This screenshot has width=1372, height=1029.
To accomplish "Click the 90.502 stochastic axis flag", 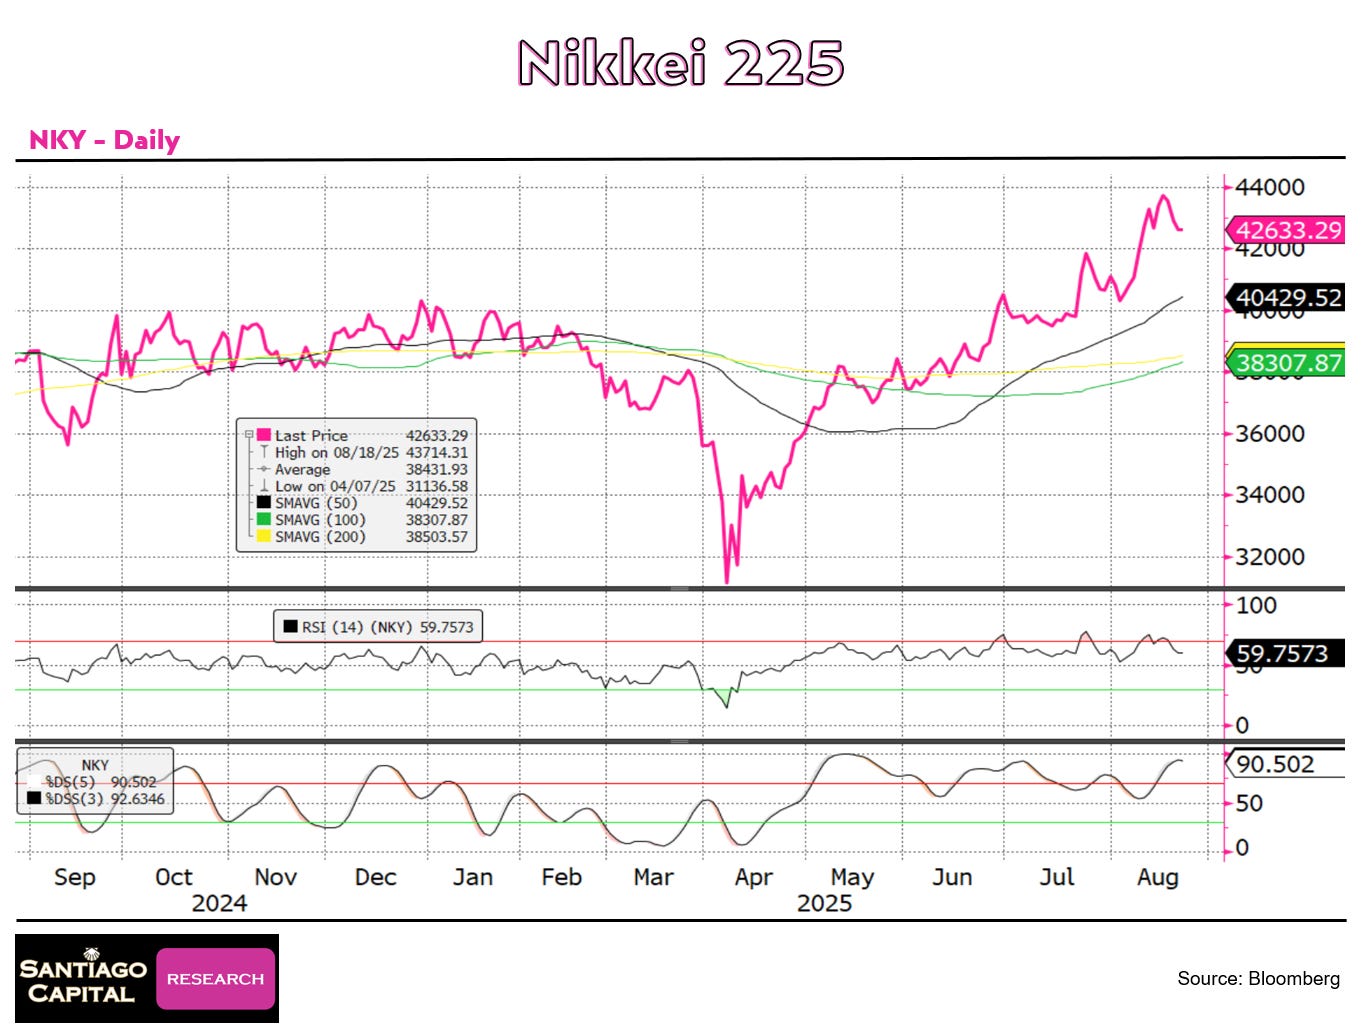I will pos(1286,765).
